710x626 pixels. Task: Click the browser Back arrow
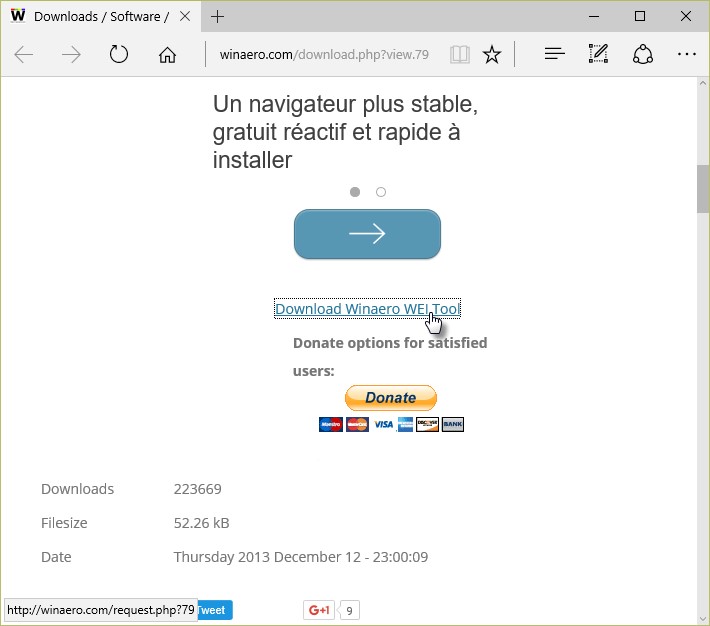click(24, 55)
